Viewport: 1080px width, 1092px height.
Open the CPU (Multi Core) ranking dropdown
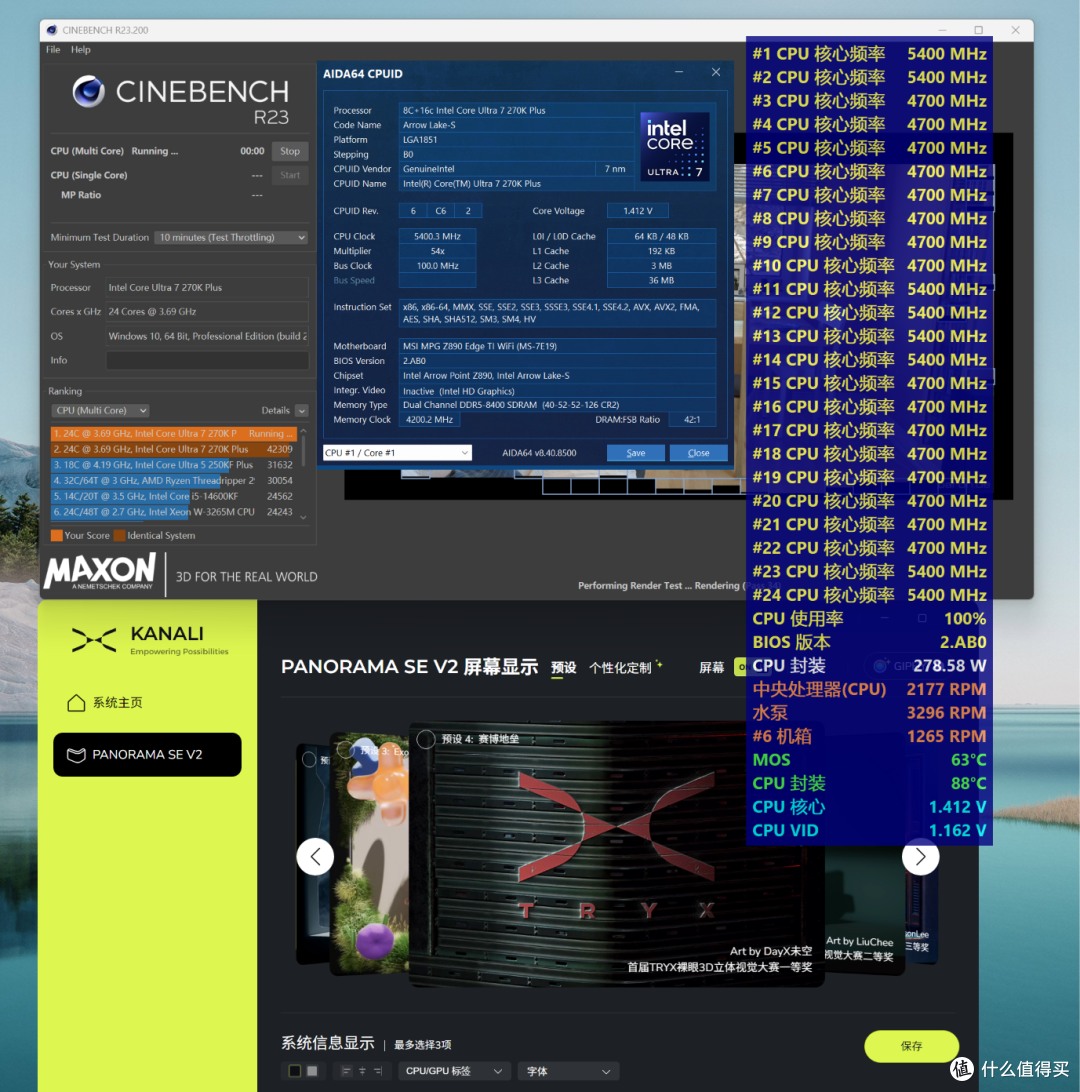tap(100, 411)
